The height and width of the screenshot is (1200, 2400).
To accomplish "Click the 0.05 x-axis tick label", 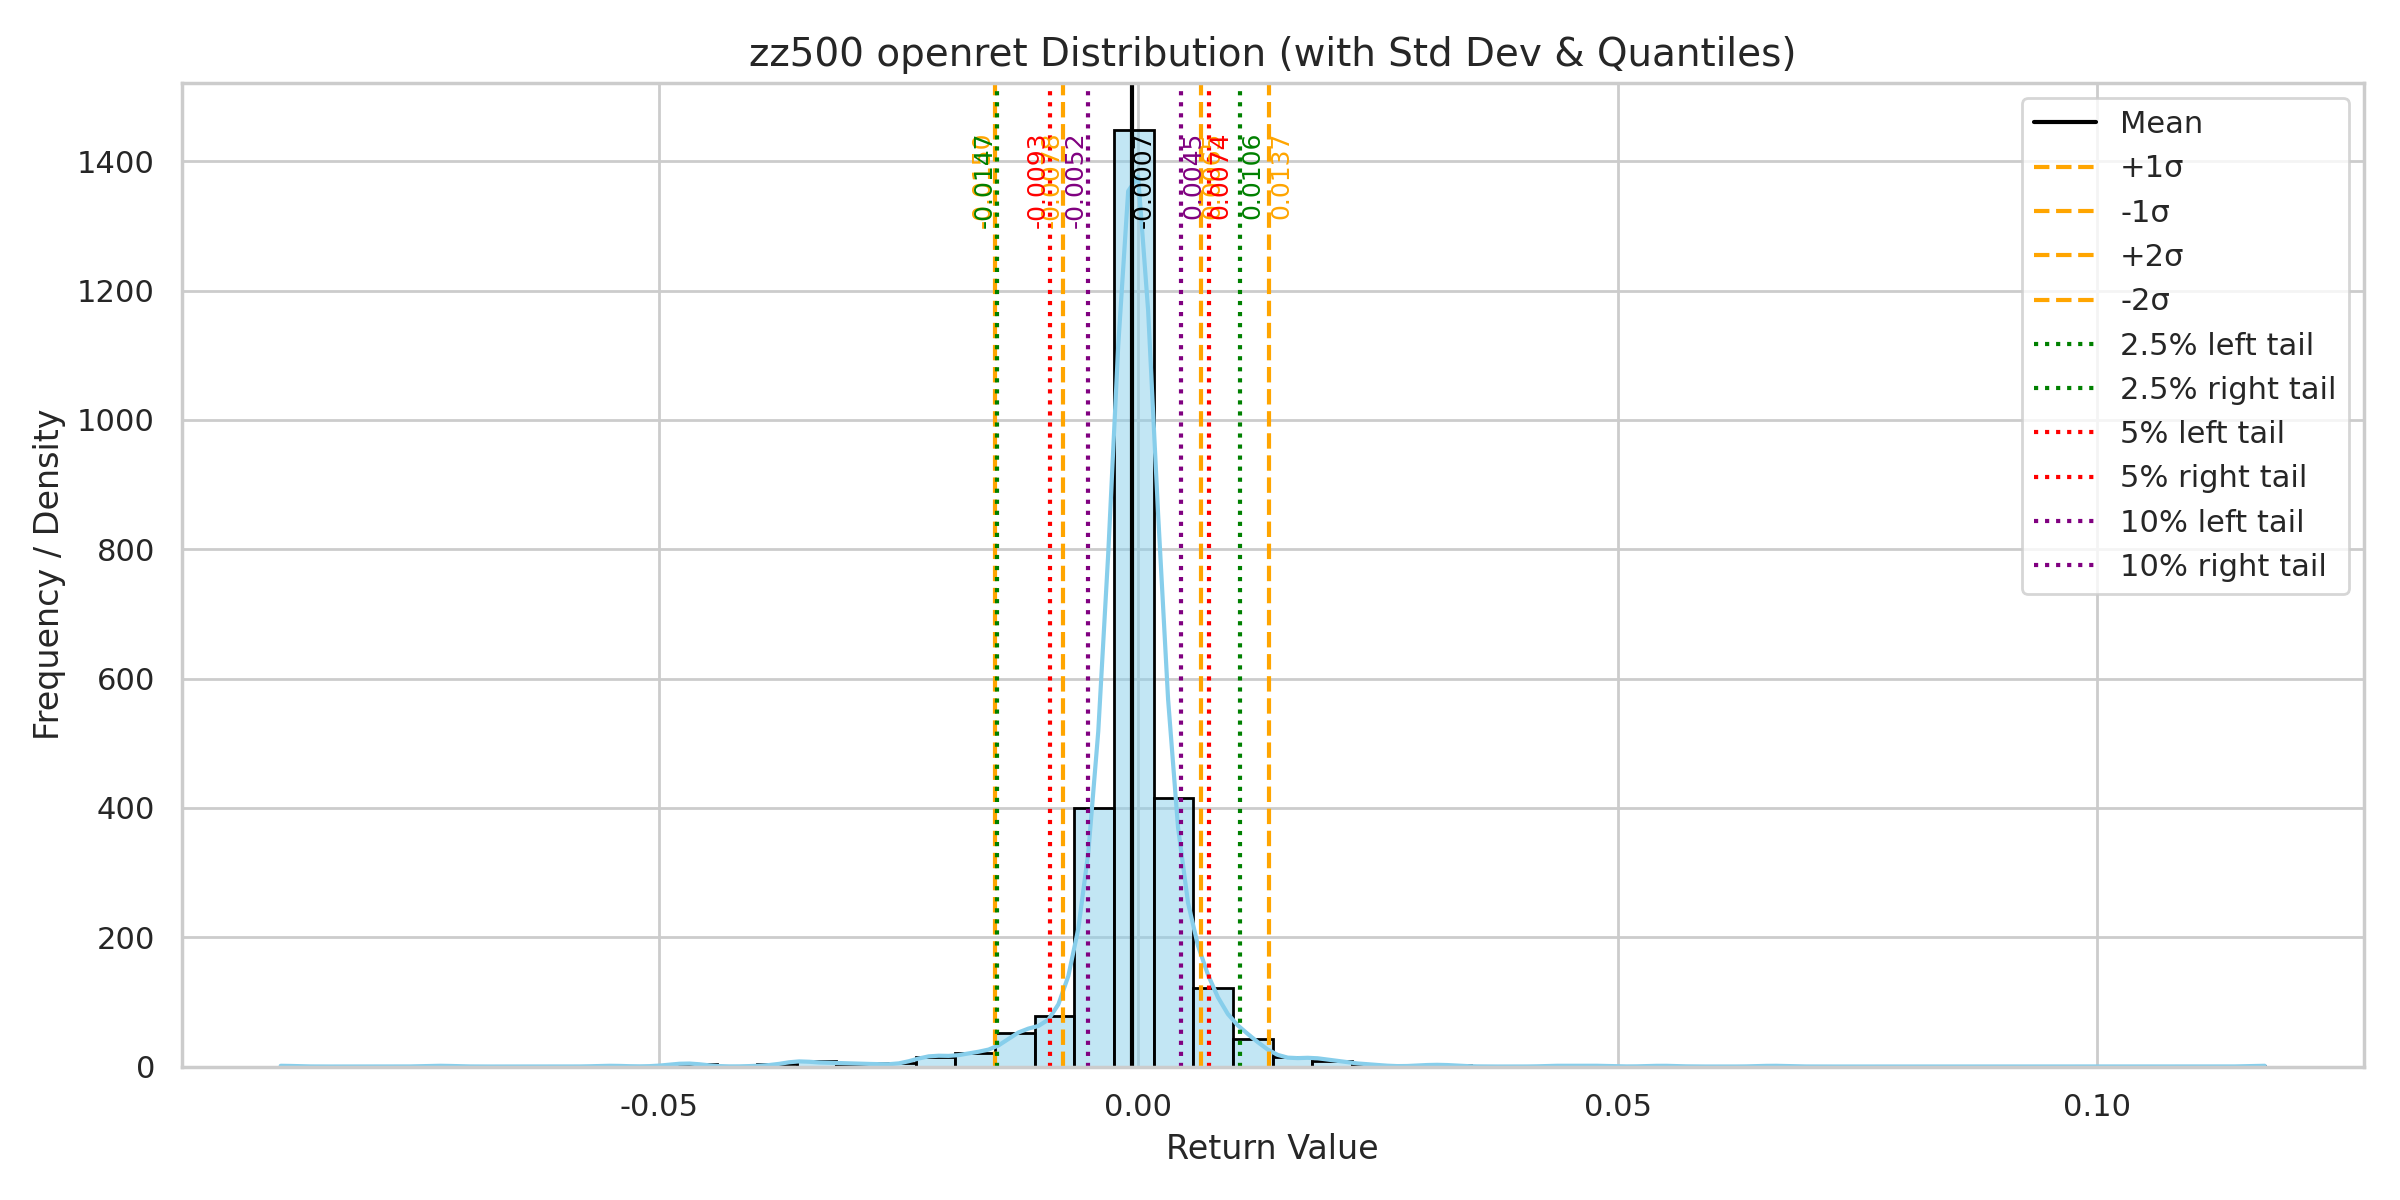I will 1617,1106.
